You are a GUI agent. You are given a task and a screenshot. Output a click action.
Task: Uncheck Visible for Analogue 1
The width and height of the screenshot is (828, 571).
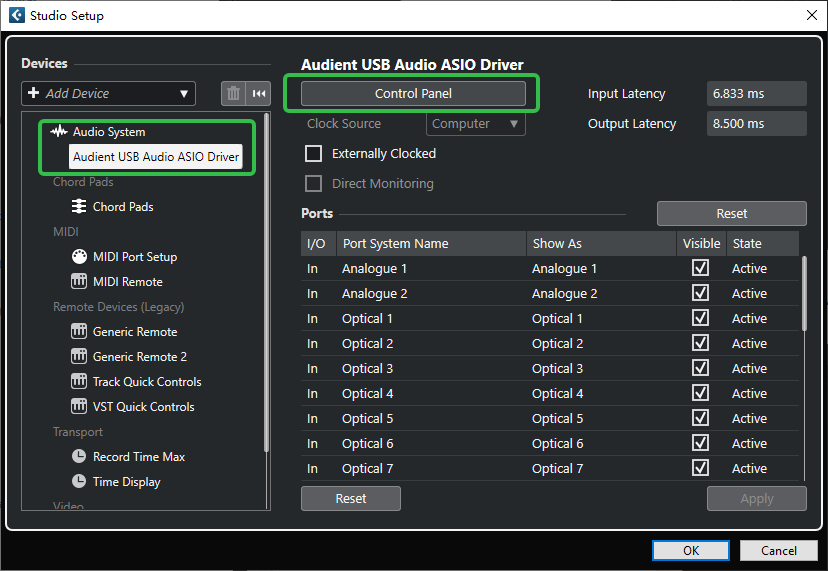(x=700, y=268)
